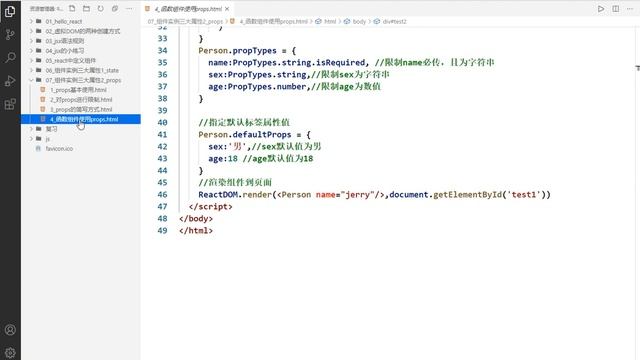Image resolution: width=640 pixels, height=360 pixels.
Task: Click line number 46 in gutter
Action: pyautogui.click(x=162, y=195)
